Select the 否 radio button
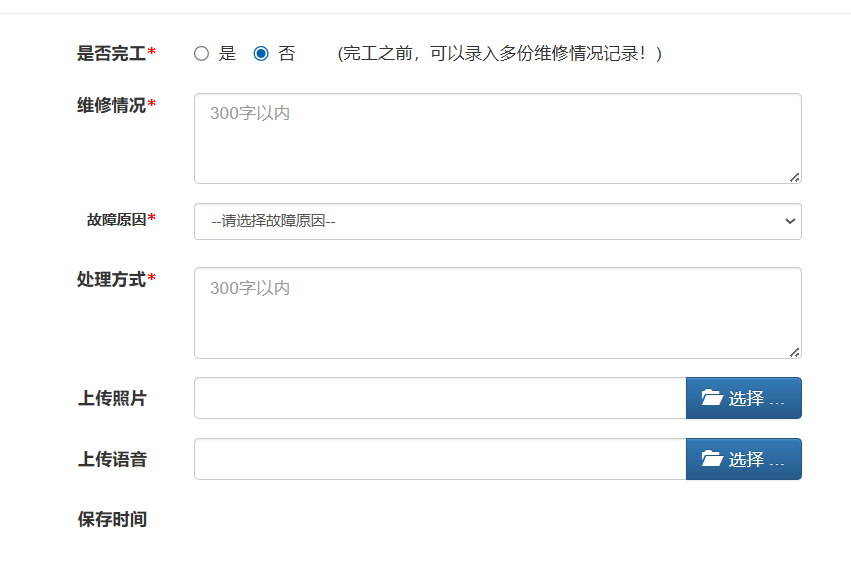The width and height of the screenshot is (851, 566). point(261,54)
